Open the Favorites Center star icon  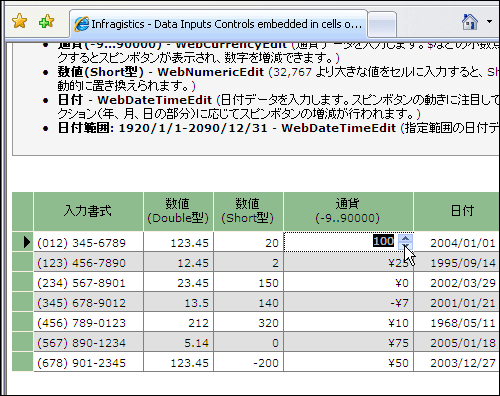click(x=19, y=21)
